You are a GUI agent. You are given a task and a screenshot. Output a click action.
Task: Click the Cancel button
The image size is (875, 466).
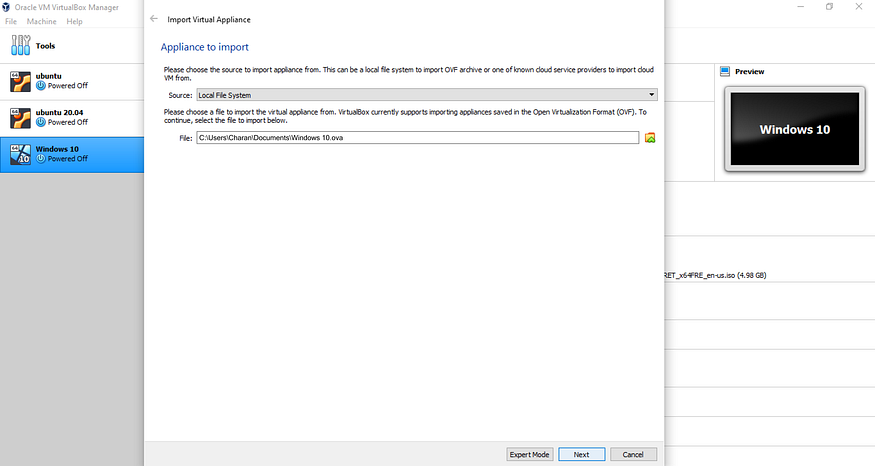[x=633, y=454]
